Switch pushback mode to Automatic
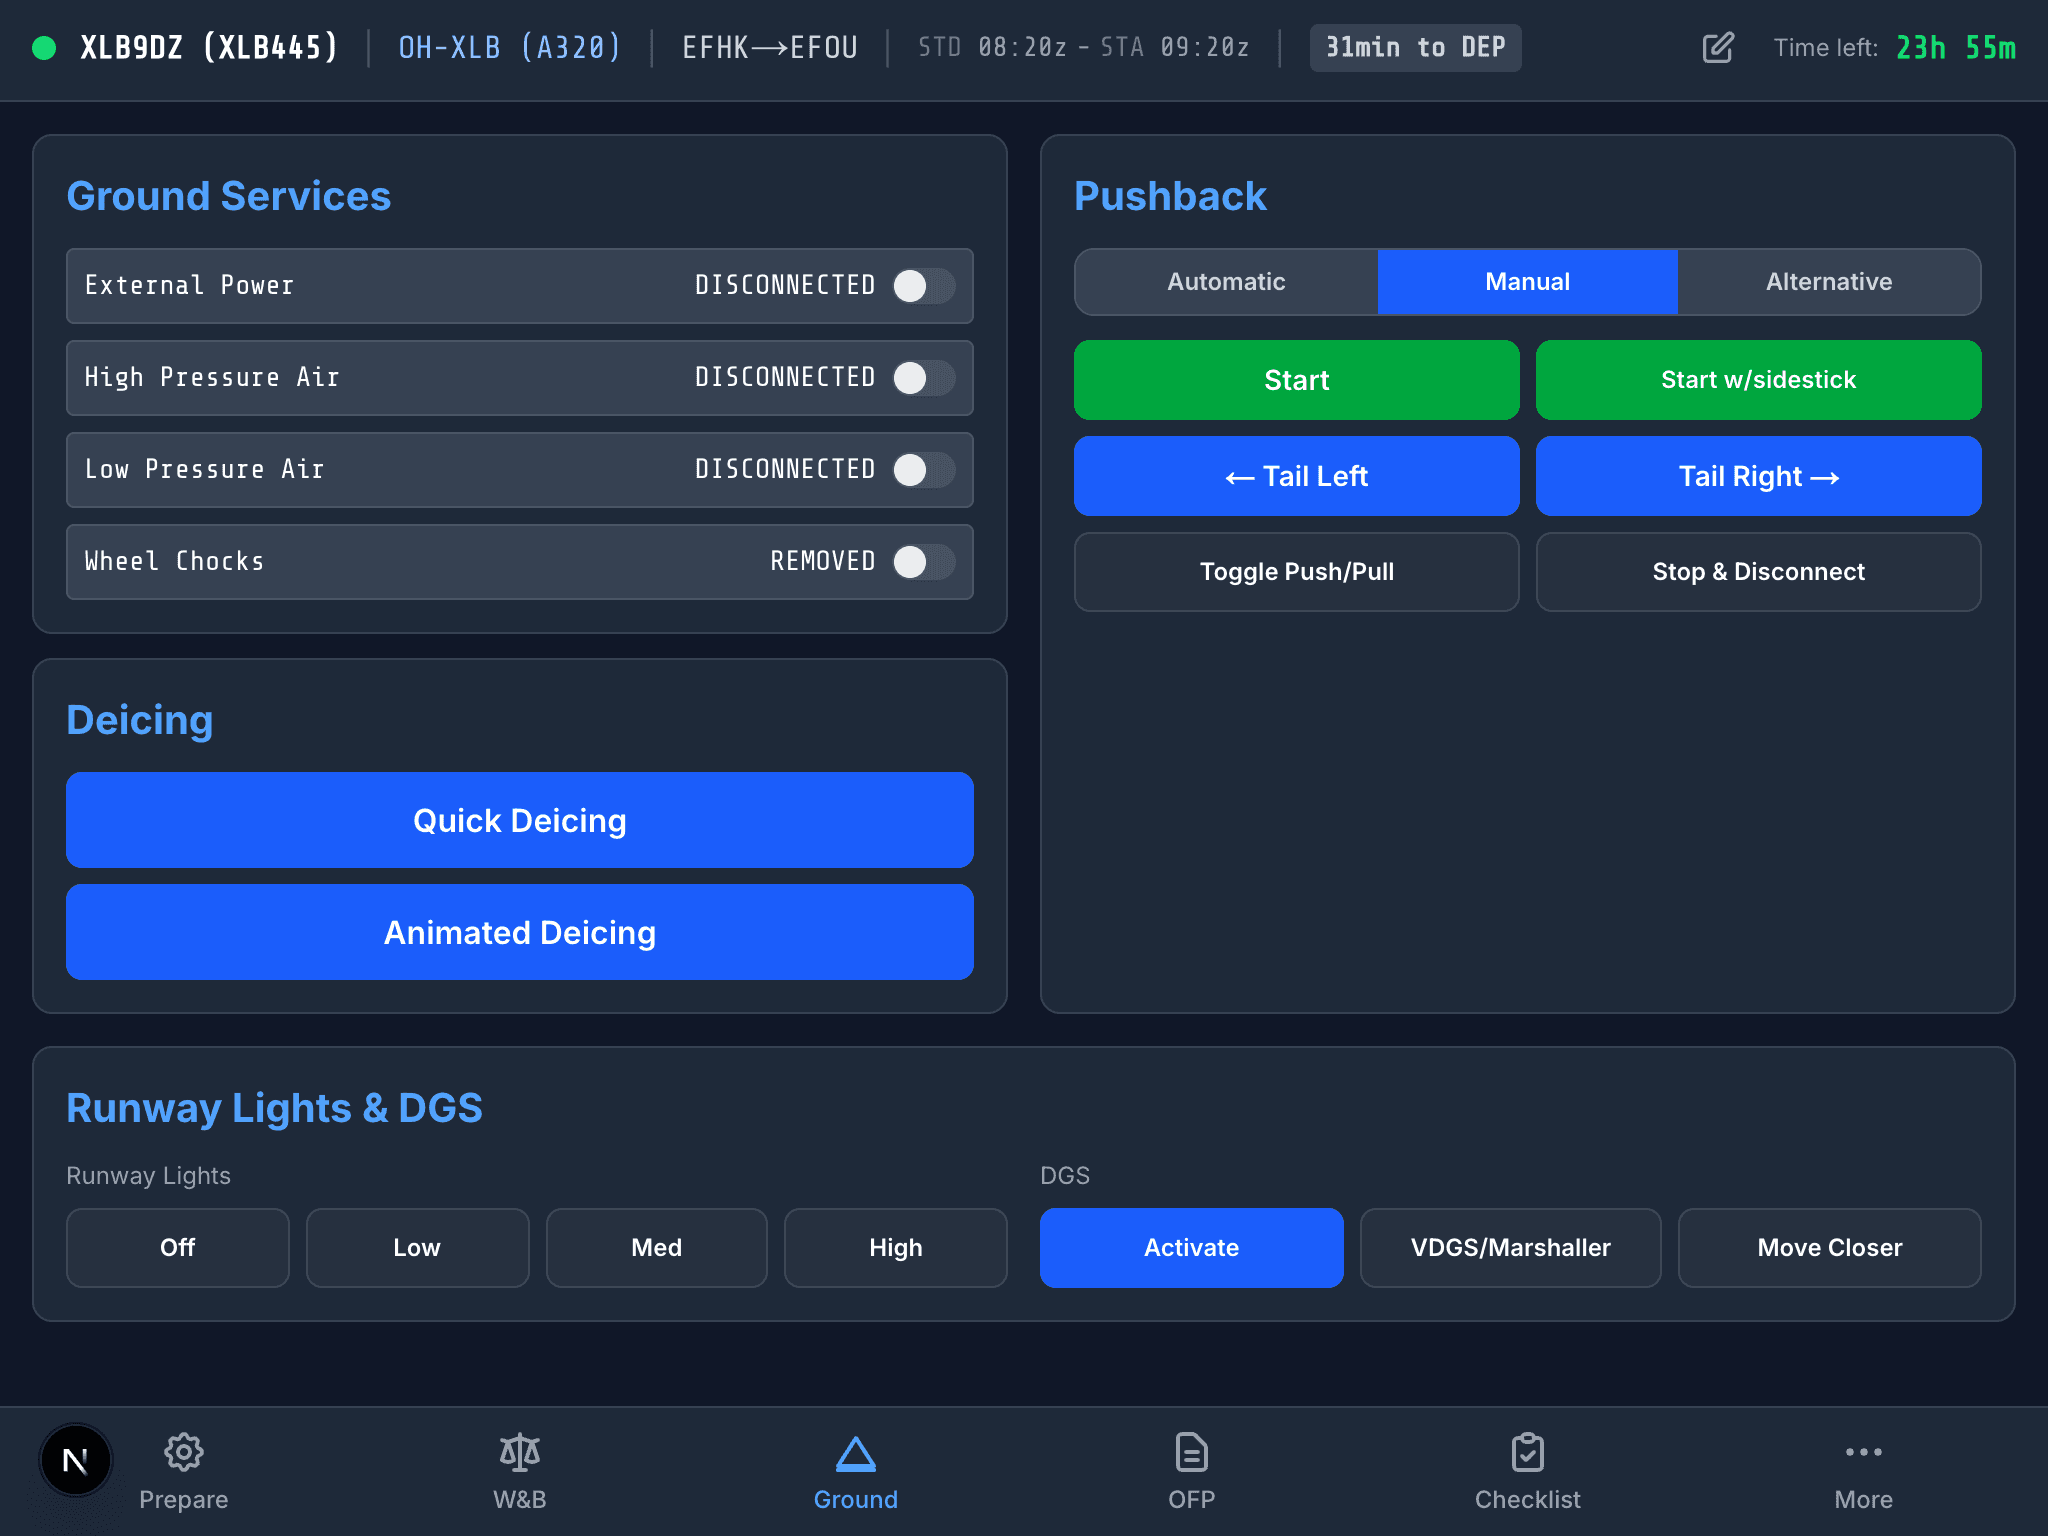2048x1536 pixels. 1226,282
